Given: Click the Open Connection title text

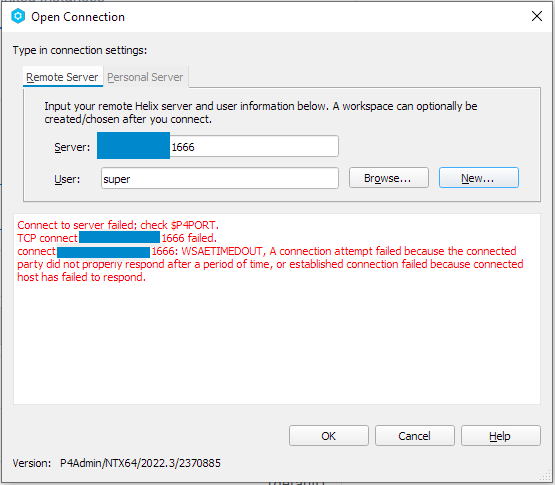Looking at the screenshot, I should 78,17.
